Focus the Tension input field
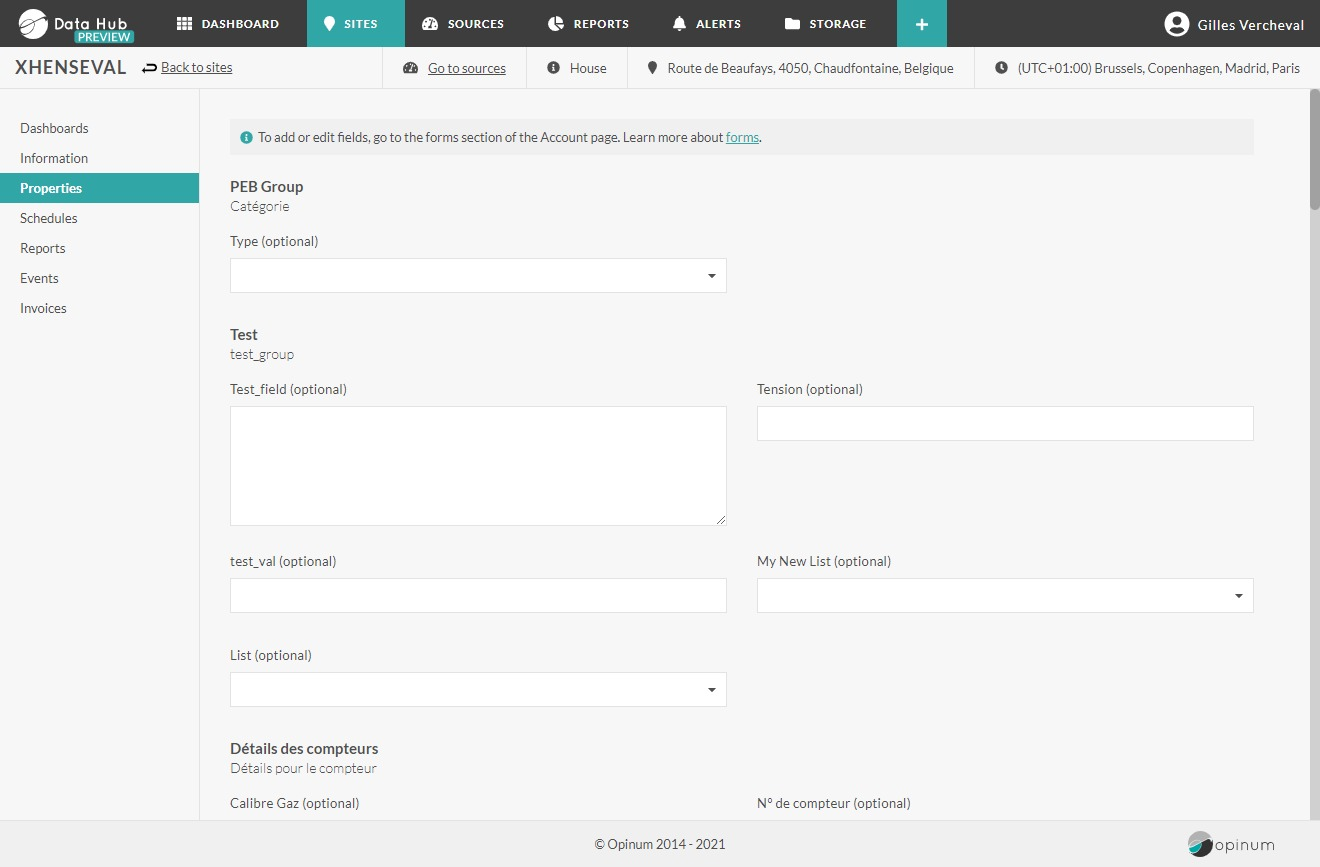This screenshot has width=1320, height=867. coord(1004,424)
